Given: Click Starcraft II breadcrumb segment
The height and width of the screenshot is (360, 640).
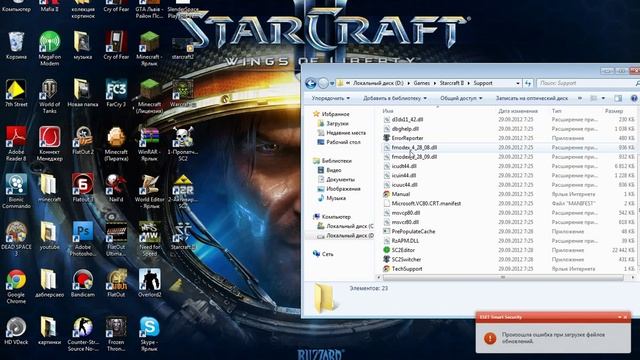Looking at the screenshot, I should pos(451,83).
